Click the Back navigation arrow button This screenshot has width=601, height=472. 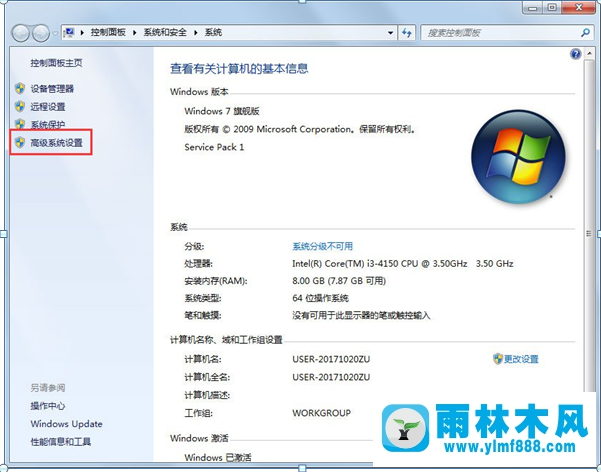[x=20, y=33]
